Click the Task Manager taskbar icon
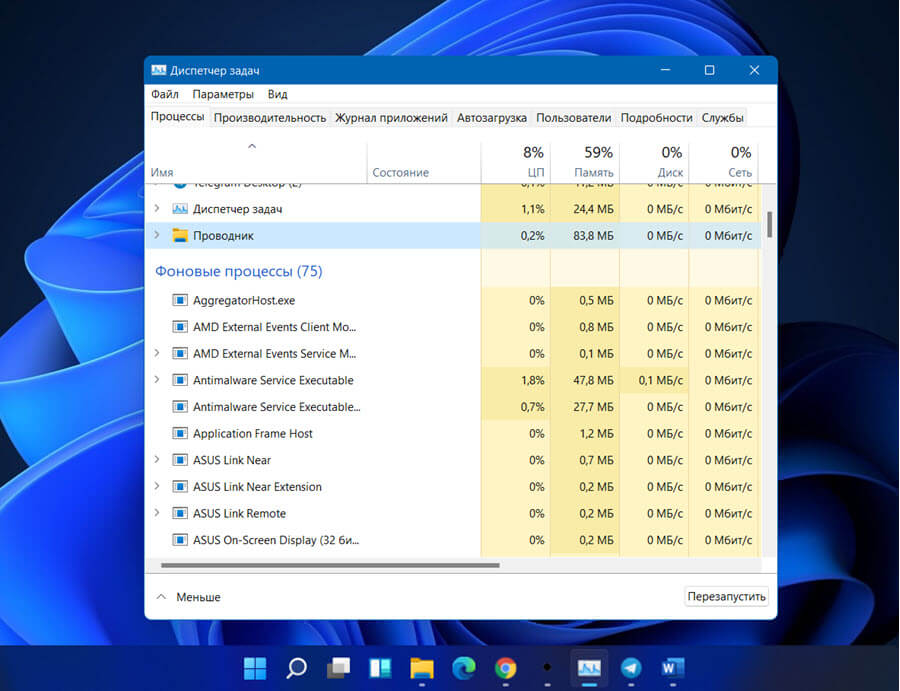 (x=589, y=668)
